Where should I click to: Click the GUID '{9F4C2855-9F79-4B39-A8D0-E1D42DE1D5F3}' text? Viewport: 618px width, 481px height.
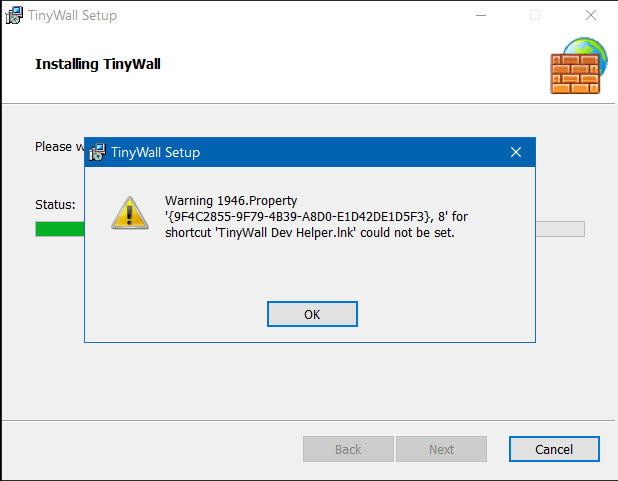(x=300, y=216)
